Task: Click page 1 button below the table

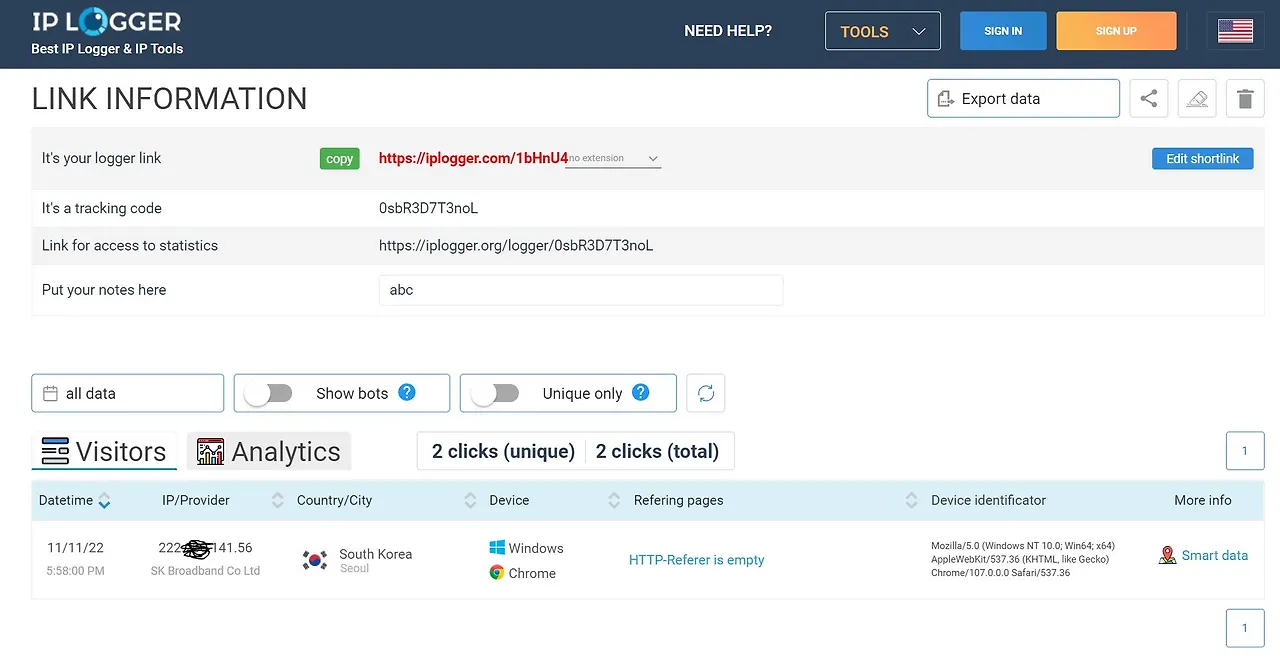Action: (x=1245, y=628)
